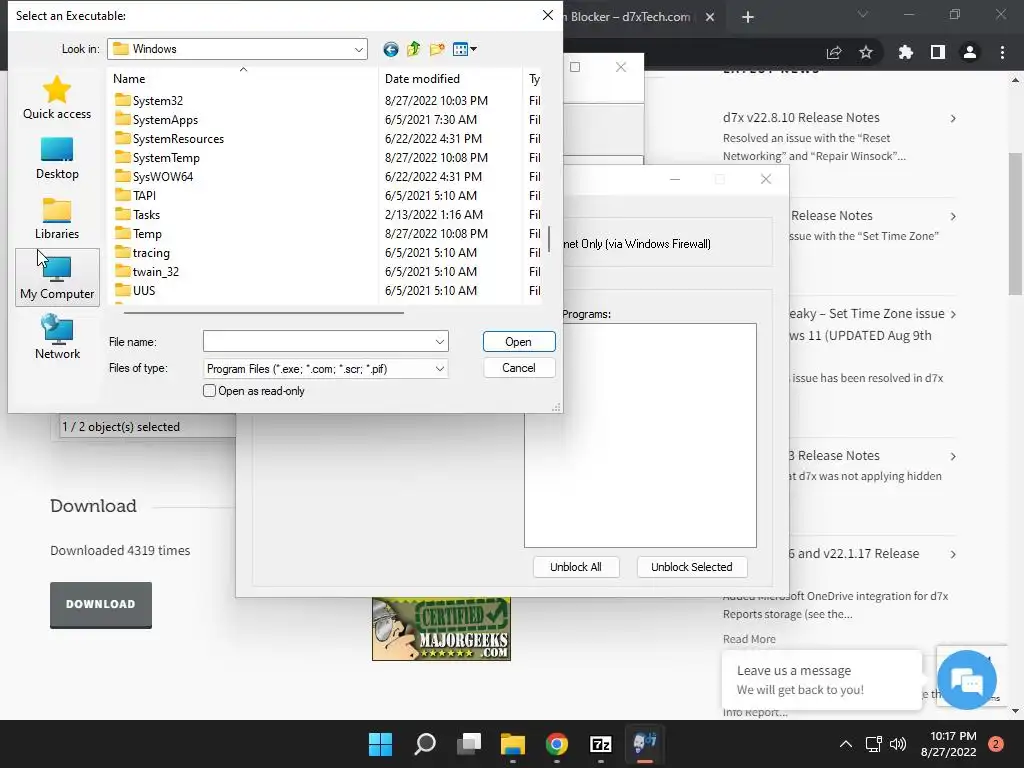
Task: Open Chrome extensions puzzle icon
Action: tap(905, 52)
